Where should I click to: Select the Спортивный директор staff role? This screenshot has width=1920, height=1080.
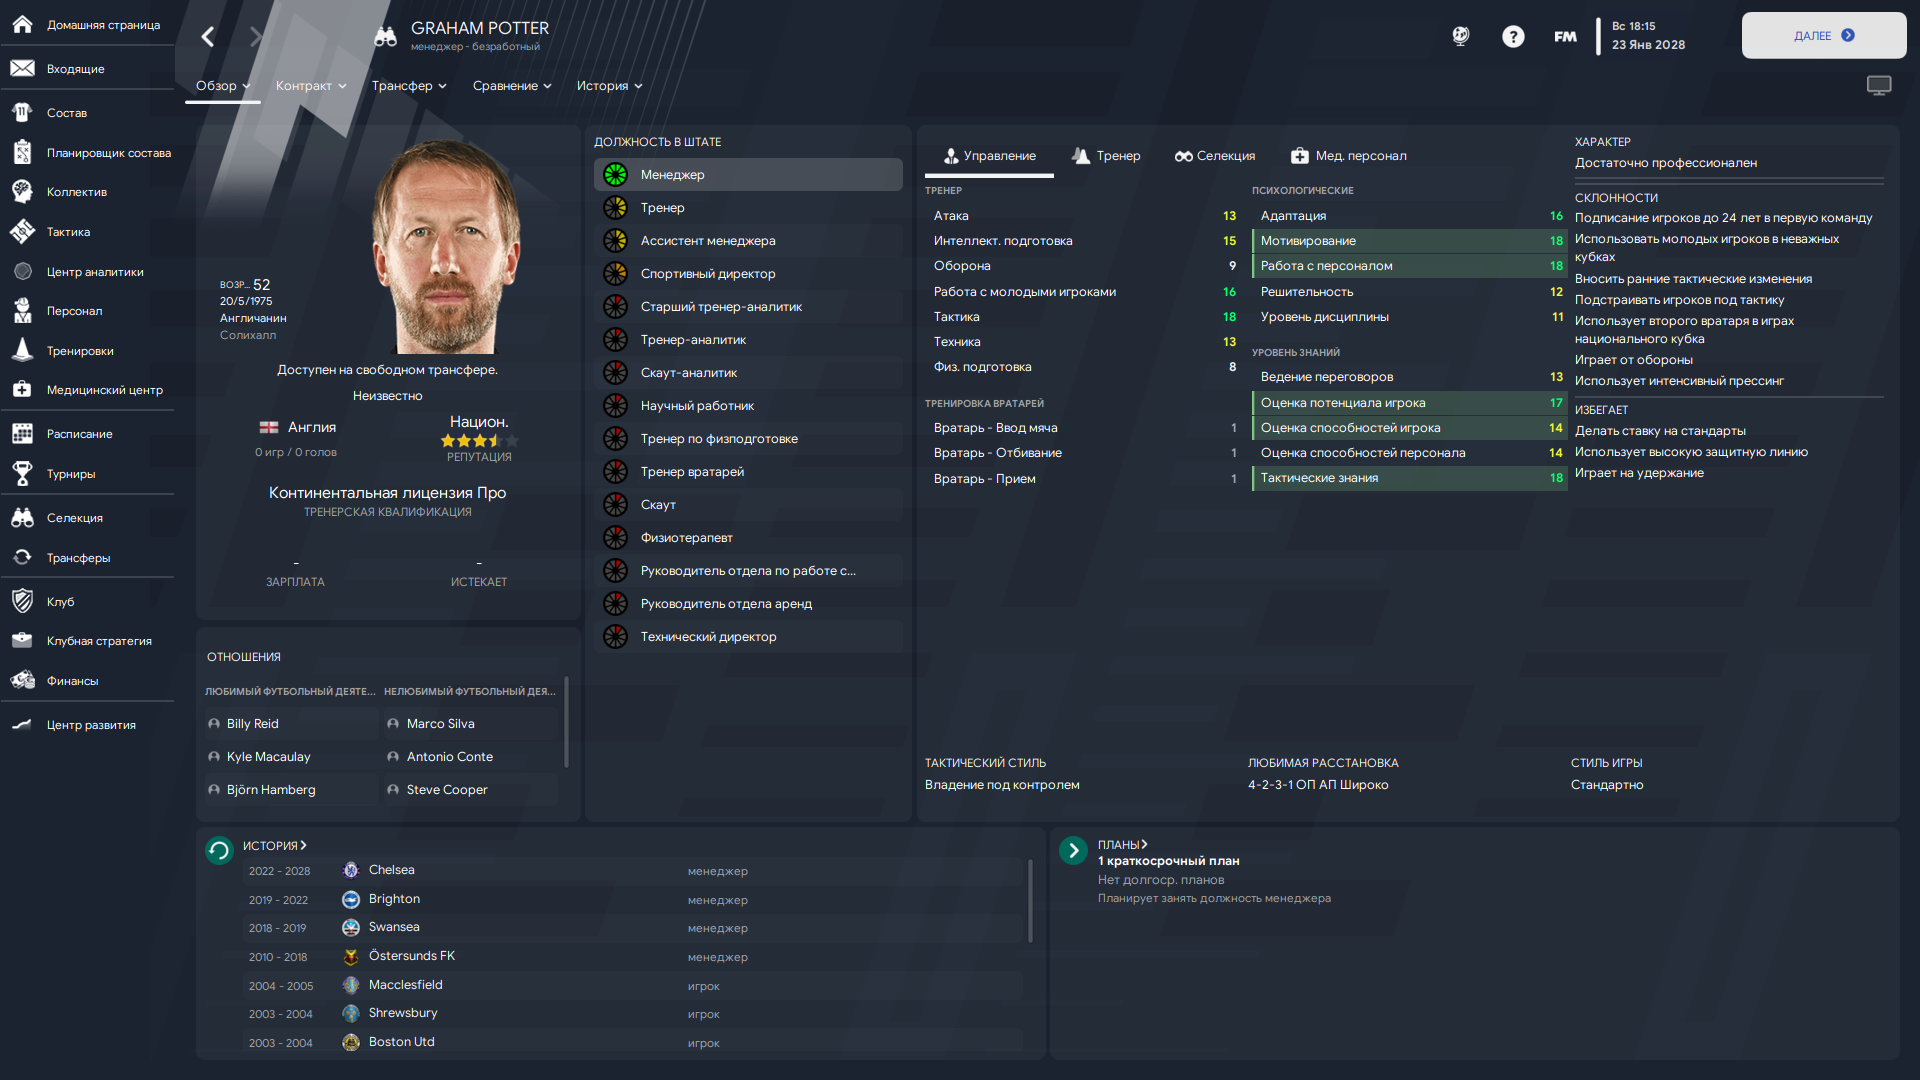pos(748,274)
